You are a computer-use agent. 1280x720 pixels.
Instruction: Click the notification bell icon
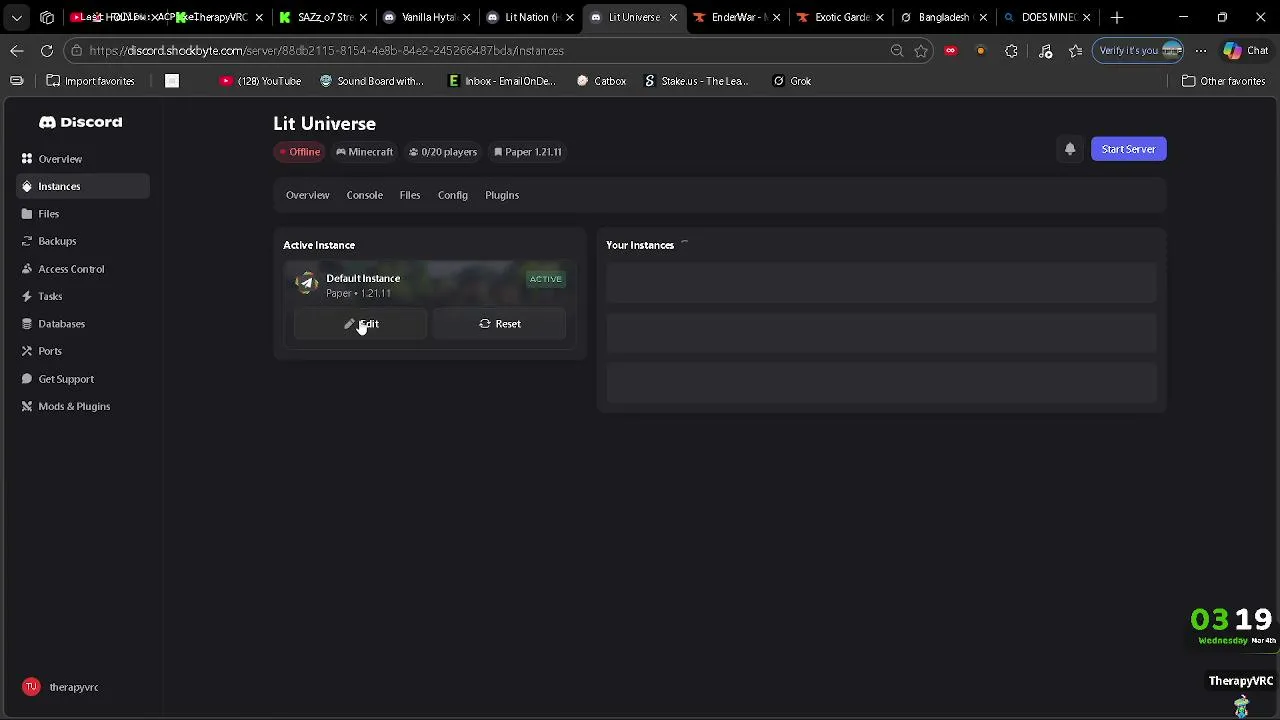pos(1070,149)
